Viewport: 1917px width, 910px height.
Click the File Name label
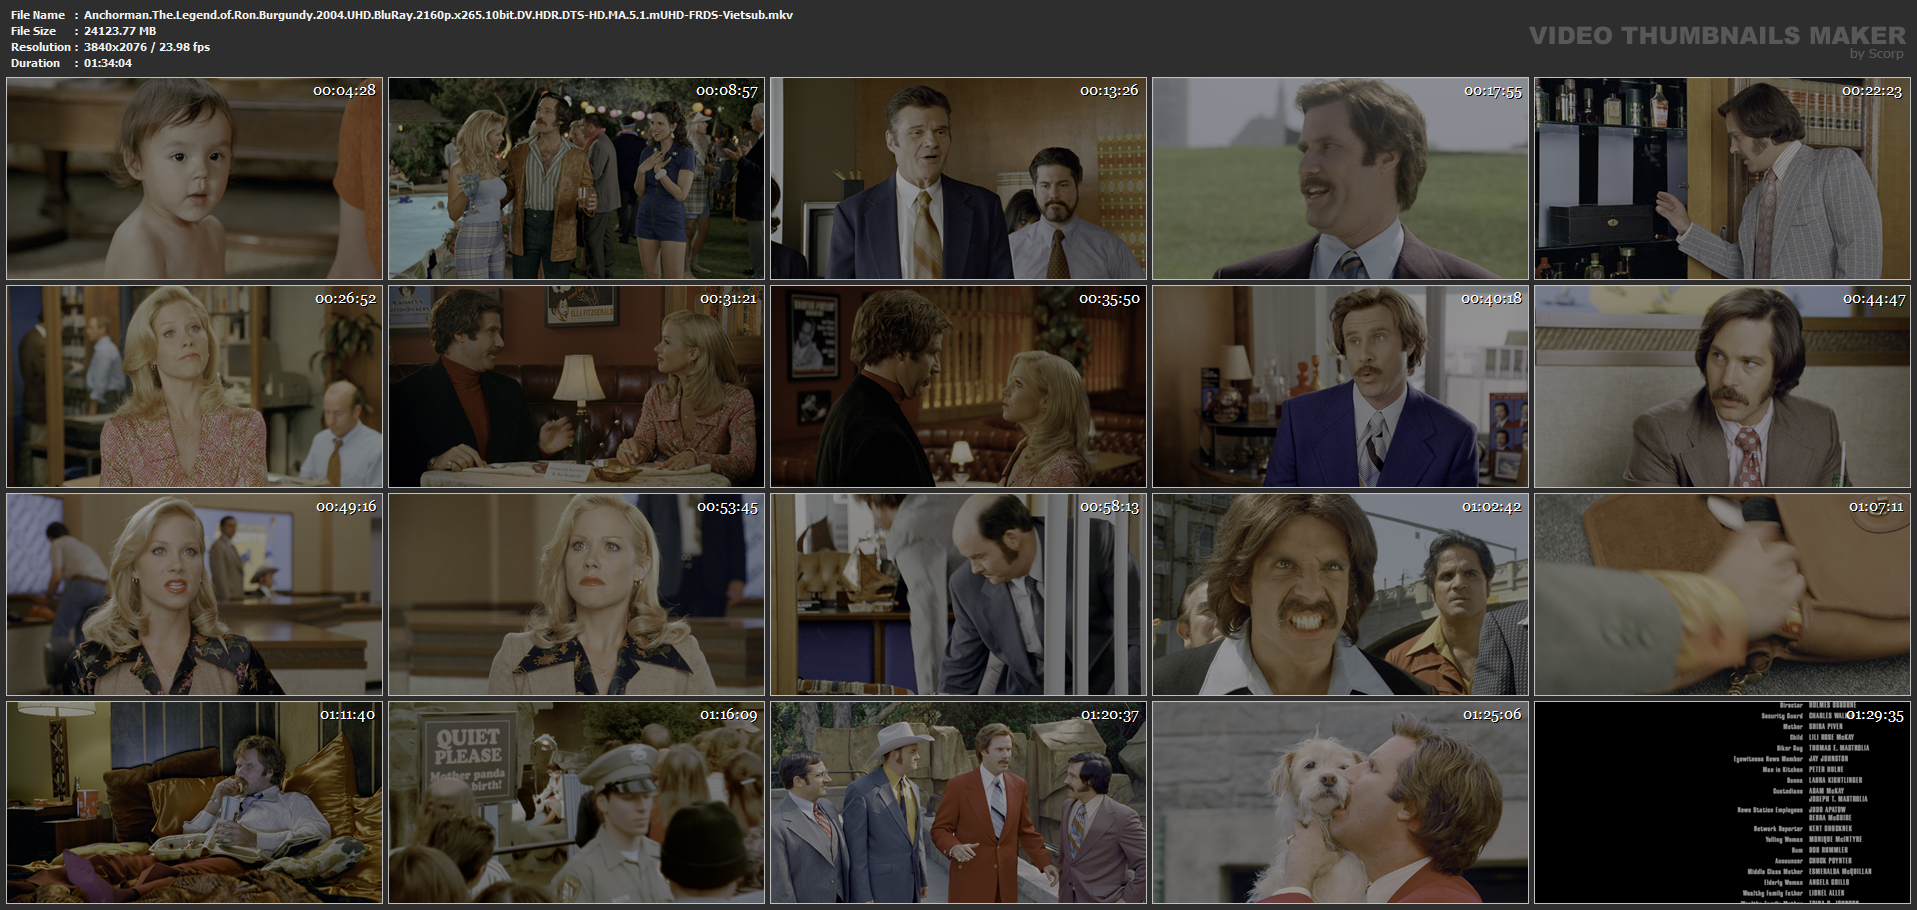coord(38,15)
